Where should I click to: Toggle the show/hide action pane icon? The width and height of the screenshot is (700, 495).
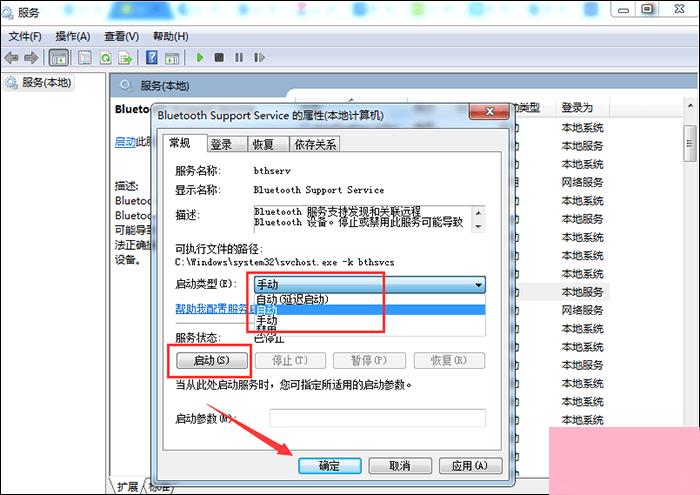[172, 58]
